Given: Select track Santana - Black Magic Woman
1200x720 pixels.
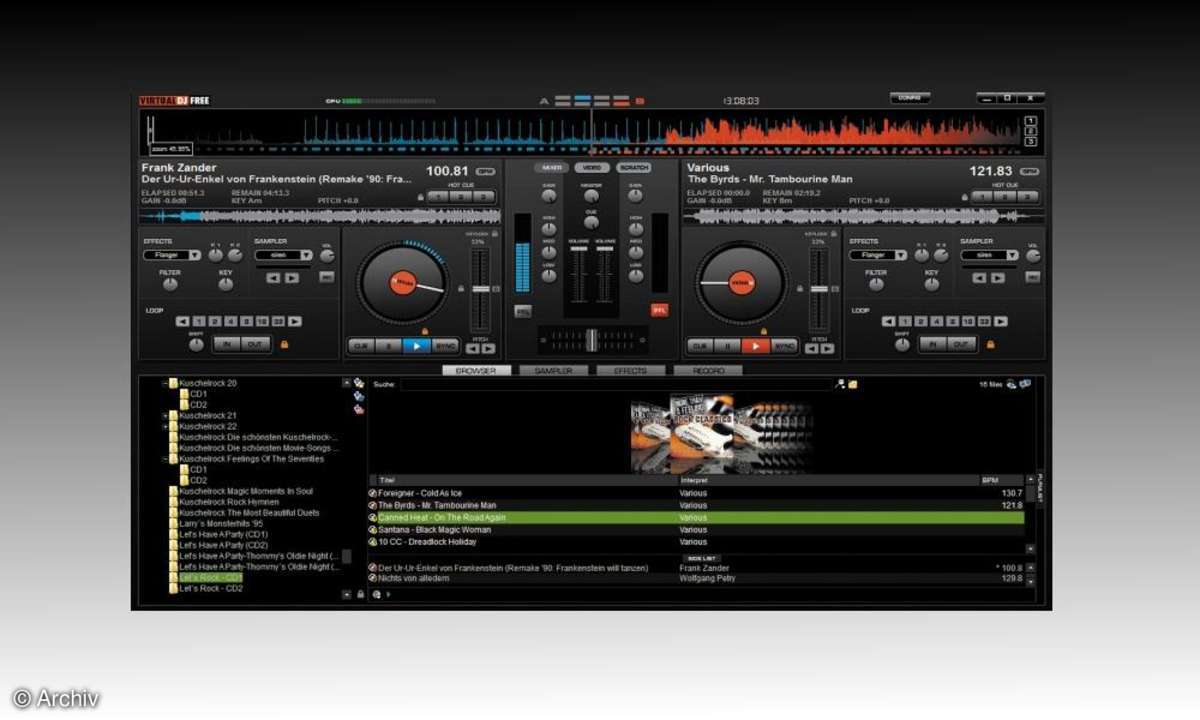Looking at the screenshot, I should [696, 530].
